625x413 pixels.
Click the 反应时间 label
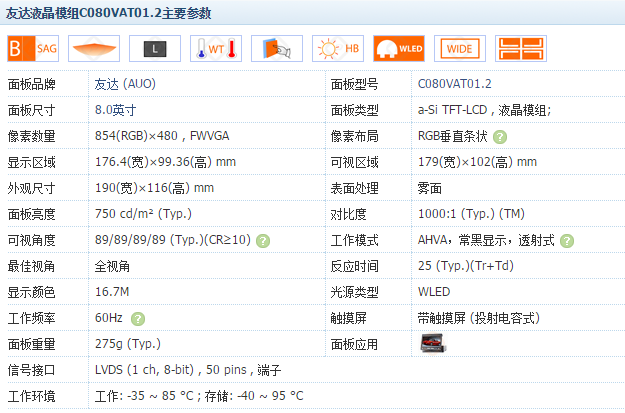click(x=354, y=266)
